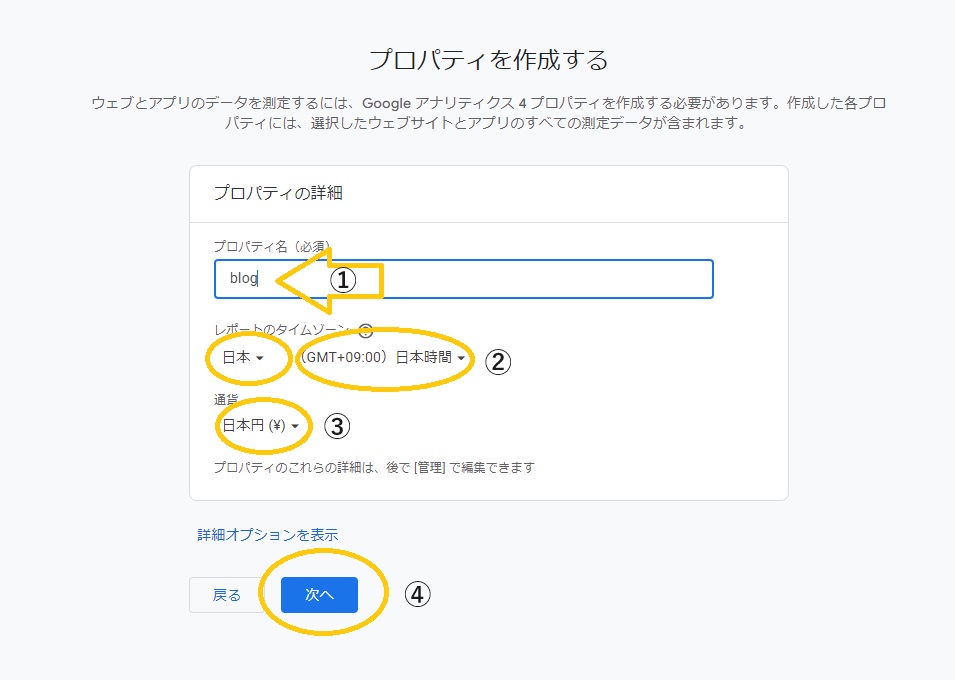Go back with the 戻る button
955x680 pixels.
coord(227,595)
